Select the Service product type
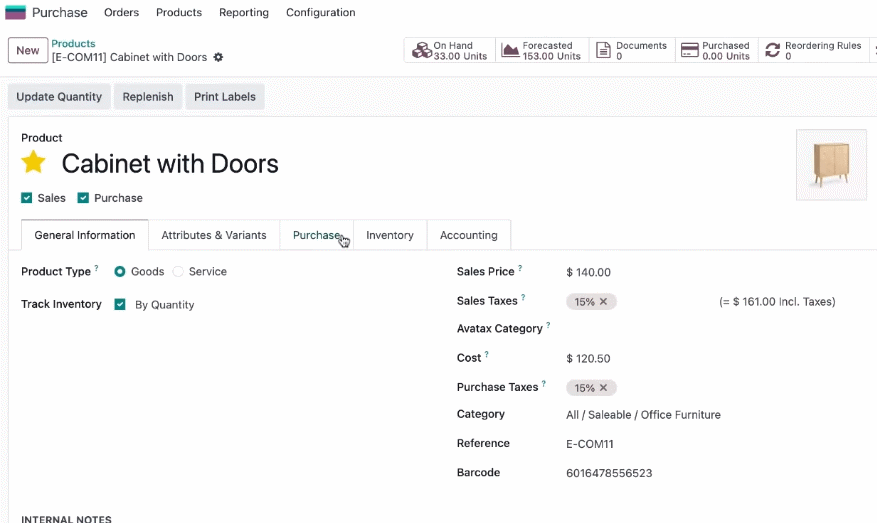Image resolution: width=877 pixels, height=523 pixels. 178,271
